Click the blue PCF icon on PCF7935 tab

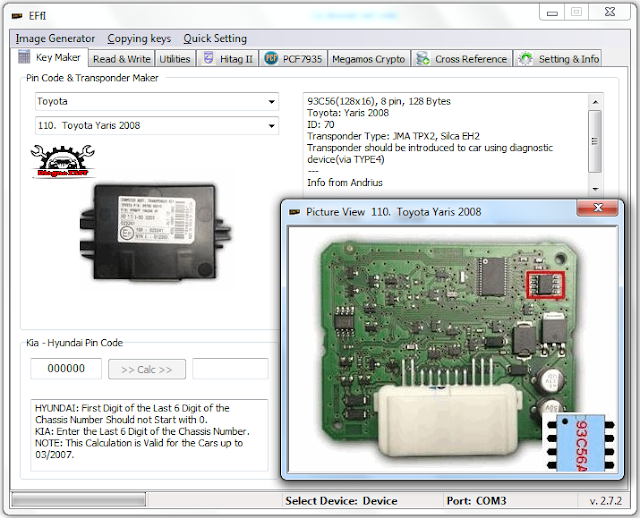tap(271, 58)
